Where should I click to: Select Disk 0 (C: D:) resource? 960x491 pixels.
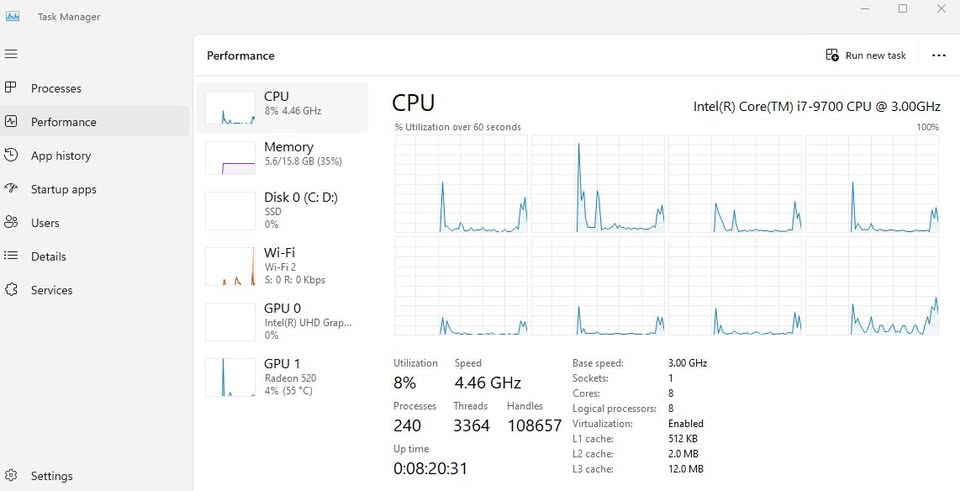click(x=282, y=211)
